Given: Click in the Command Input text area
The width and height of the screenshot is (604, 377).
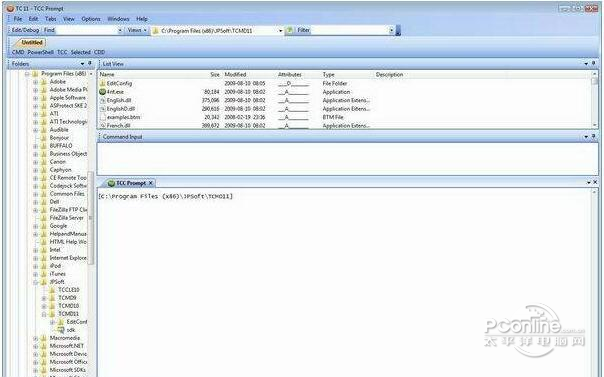Looking at the screenshot, I should [347, 159].
